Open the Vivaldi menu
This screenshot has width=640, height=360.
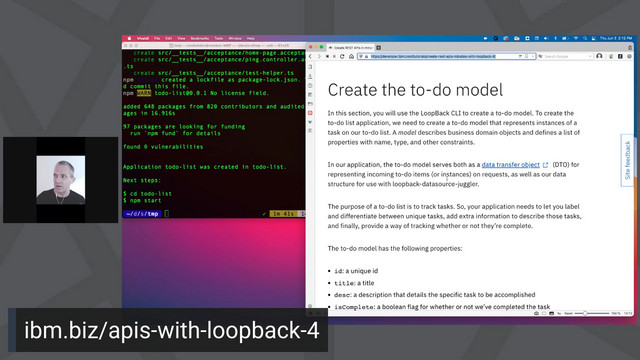tap(143, 38)
